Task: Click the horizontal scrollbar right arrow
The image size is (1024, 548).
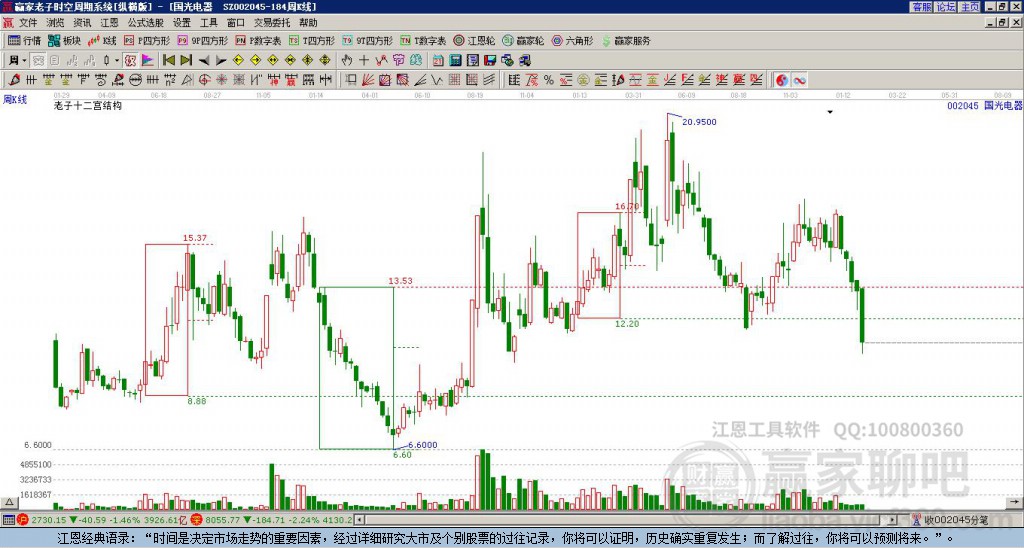Action: (x=892, y=520)
